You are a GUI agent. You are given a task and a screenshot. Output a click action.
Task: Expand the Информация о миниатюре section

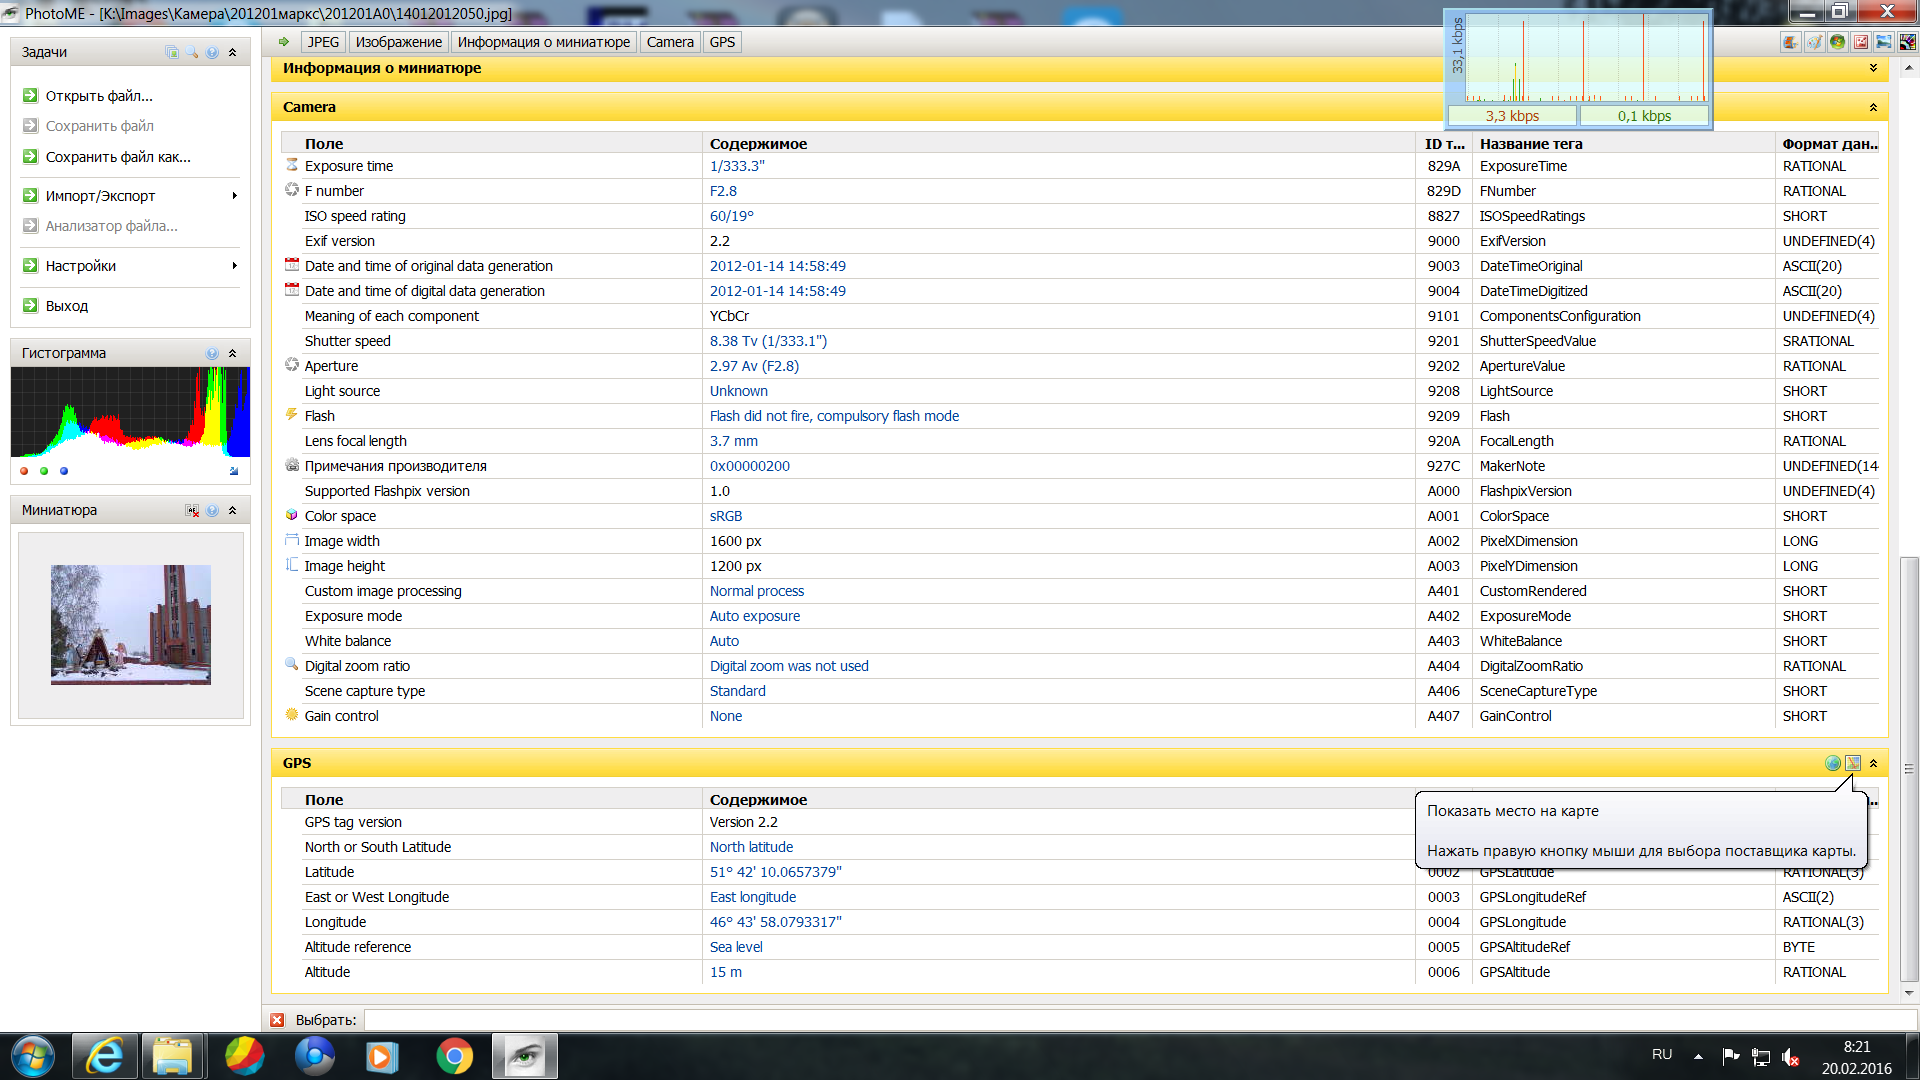coord(1873,68)
